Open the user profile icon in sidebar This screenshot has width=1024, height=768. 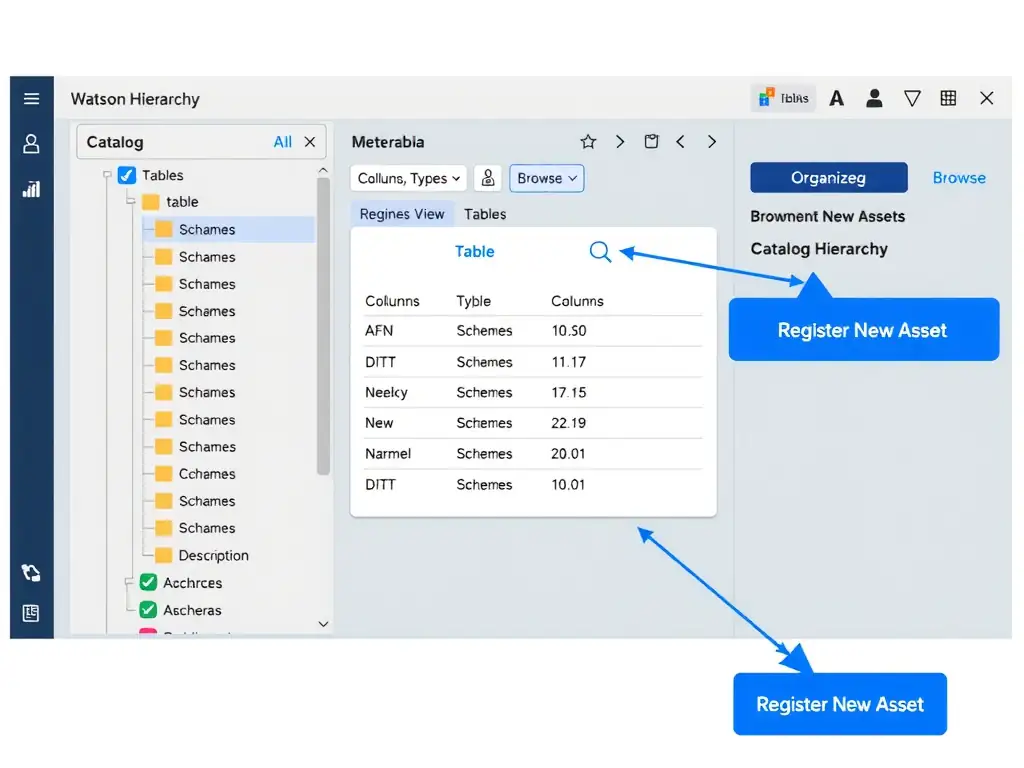pos(31,144)
